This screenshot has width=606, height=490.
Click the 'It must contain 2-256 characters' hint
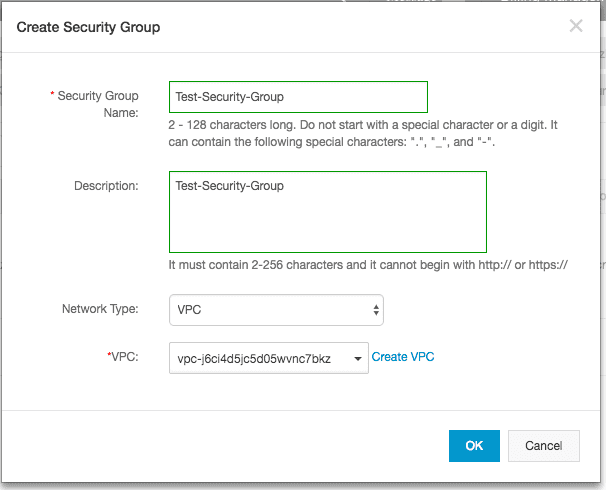point(368,265)
